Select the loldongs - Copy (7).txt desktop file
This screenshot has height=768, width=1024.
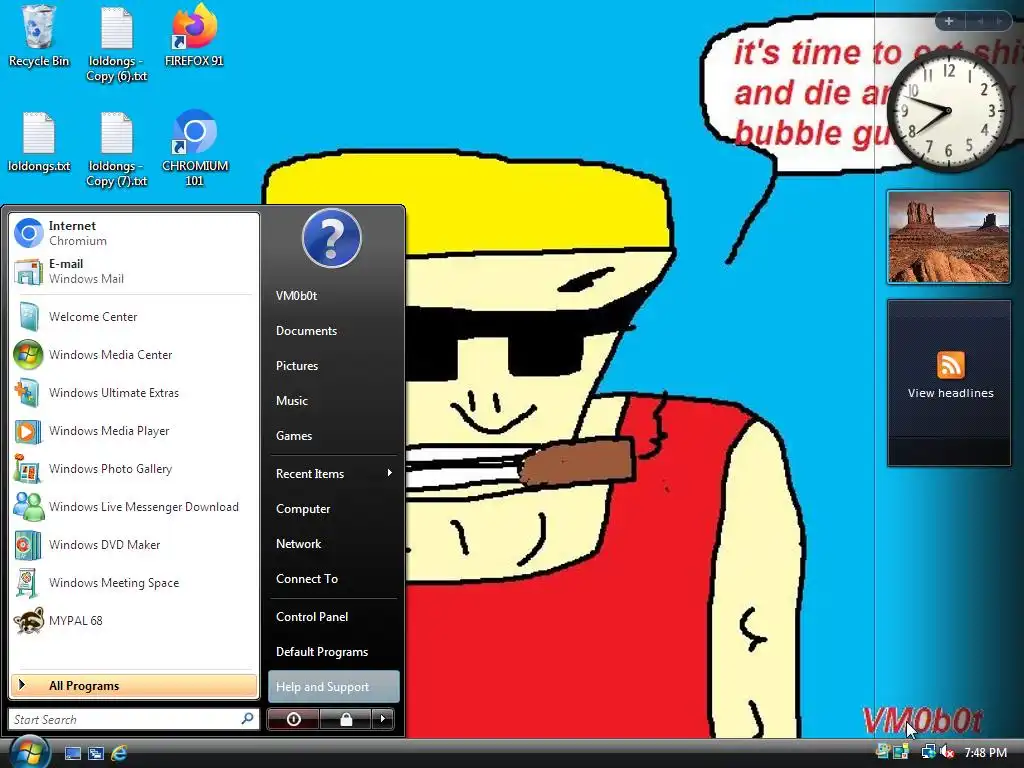[x=117, y=149]
